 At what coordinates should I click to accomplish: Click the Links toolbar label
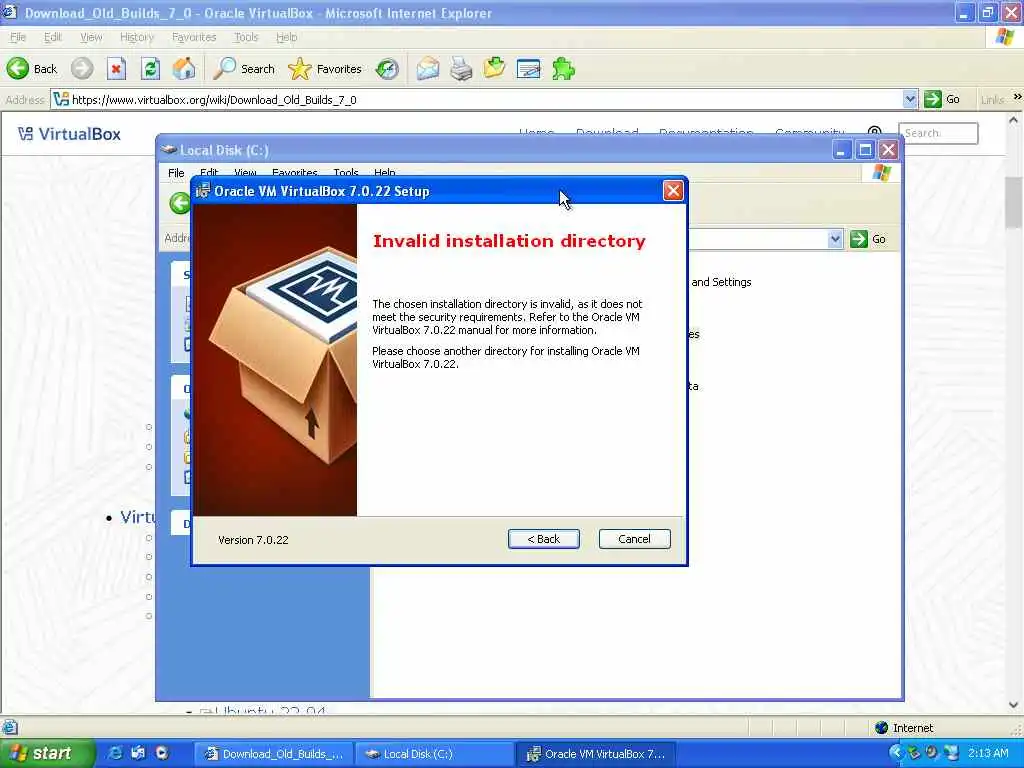[x=992, y=99]
